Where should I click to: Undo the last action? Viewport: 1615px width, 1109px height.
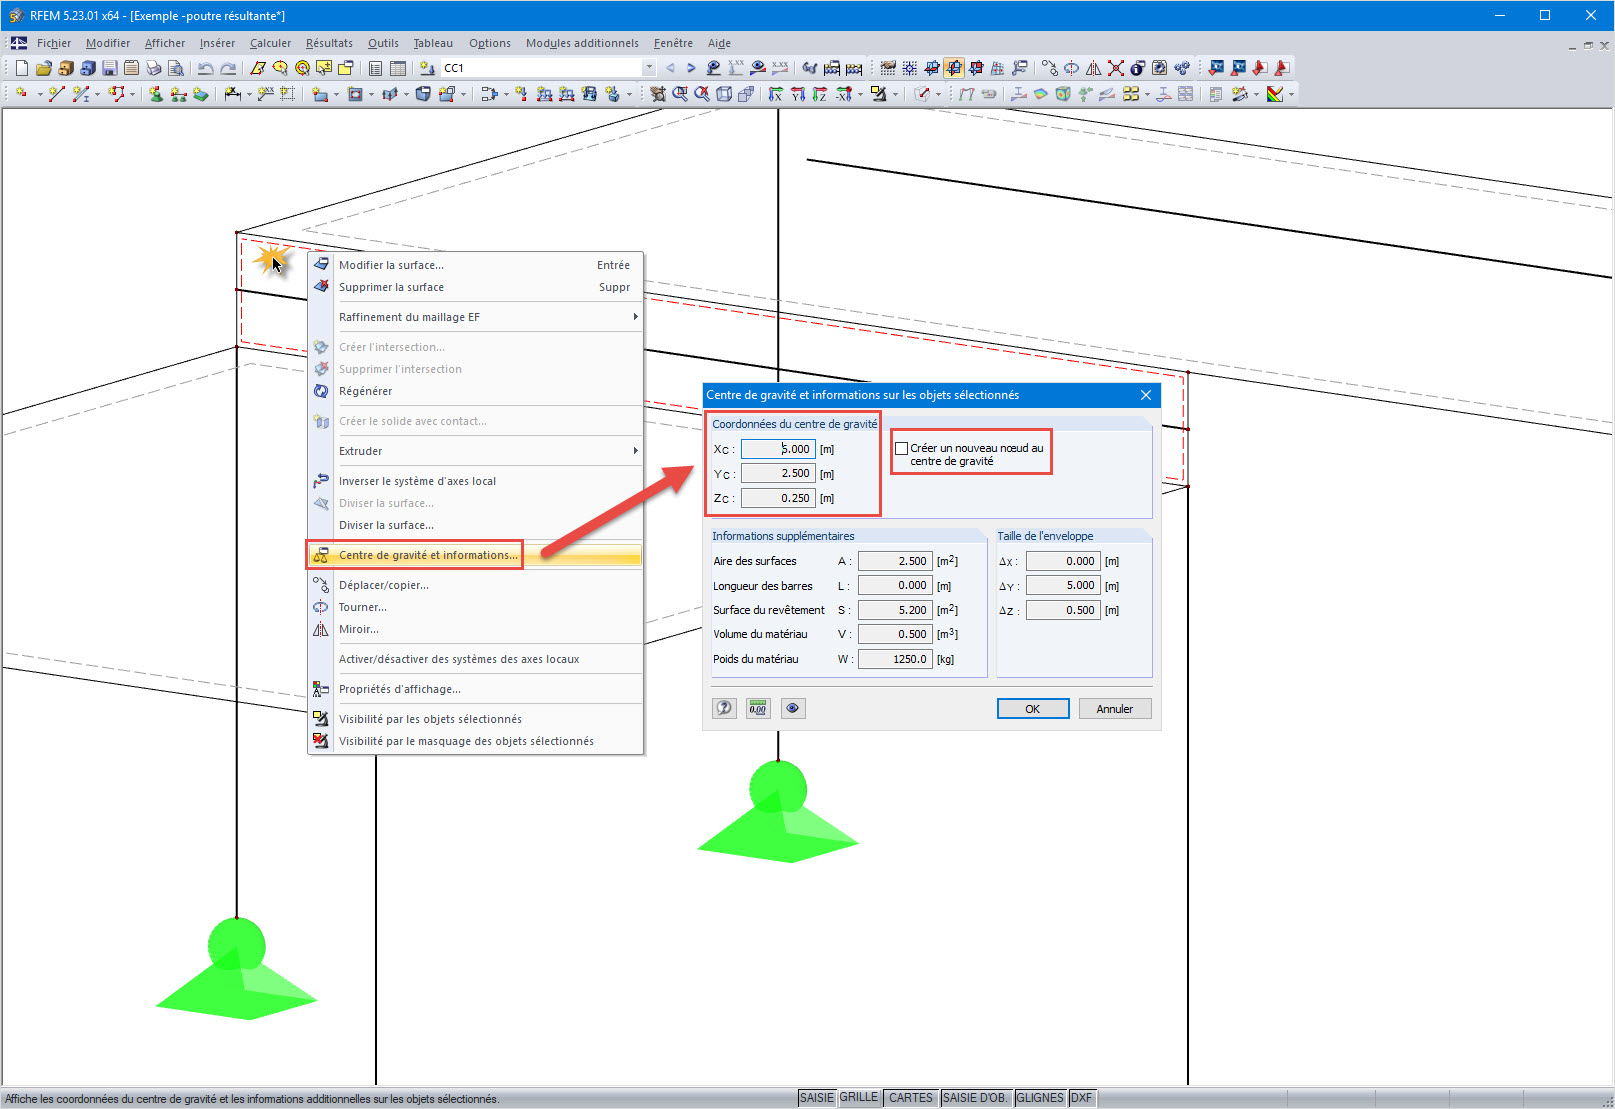coord(205,68)
